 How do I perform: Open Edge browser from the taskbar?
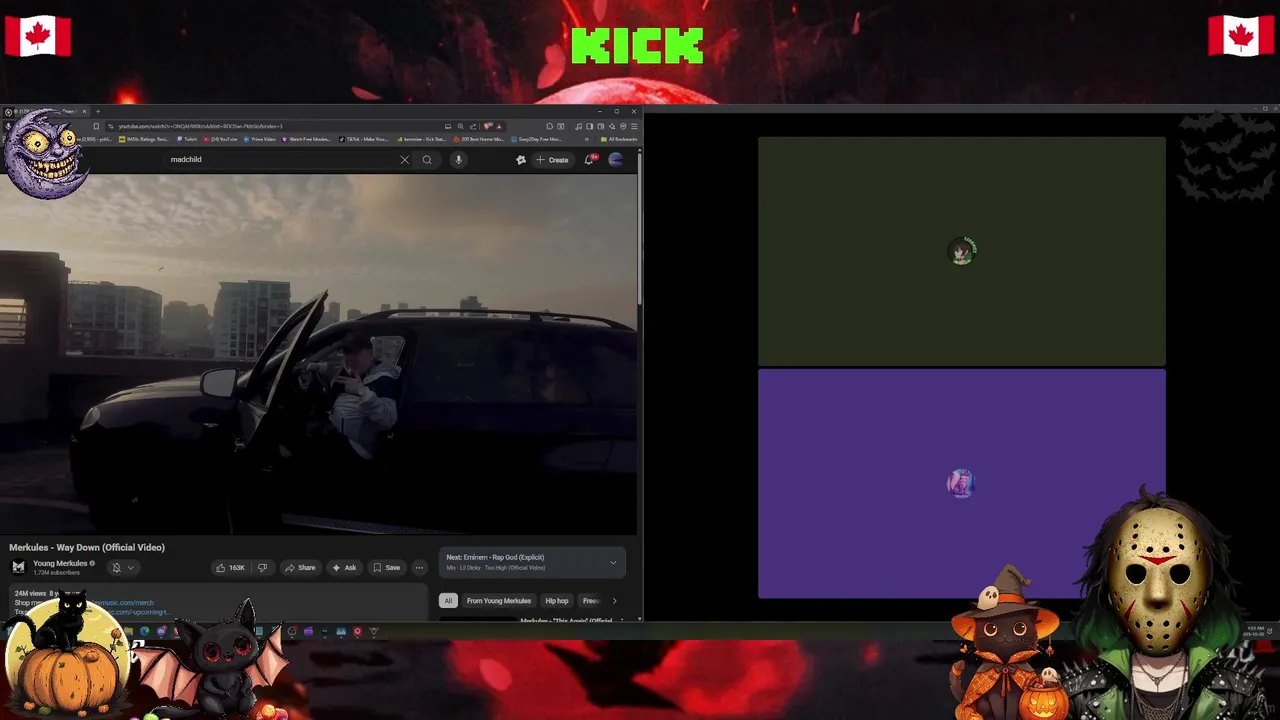tap(145, 631)
